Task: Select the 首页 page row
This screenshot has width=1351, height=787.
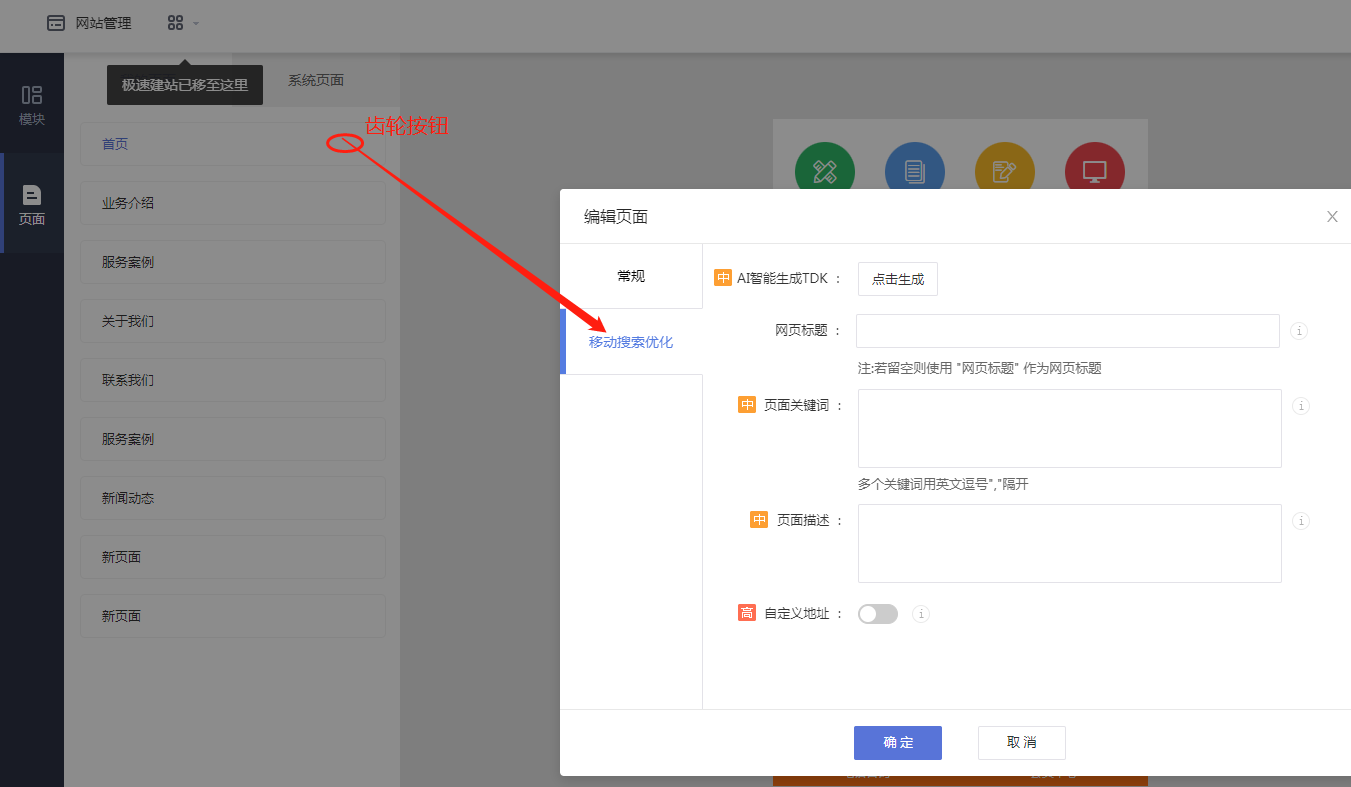Action: point(233,144)
